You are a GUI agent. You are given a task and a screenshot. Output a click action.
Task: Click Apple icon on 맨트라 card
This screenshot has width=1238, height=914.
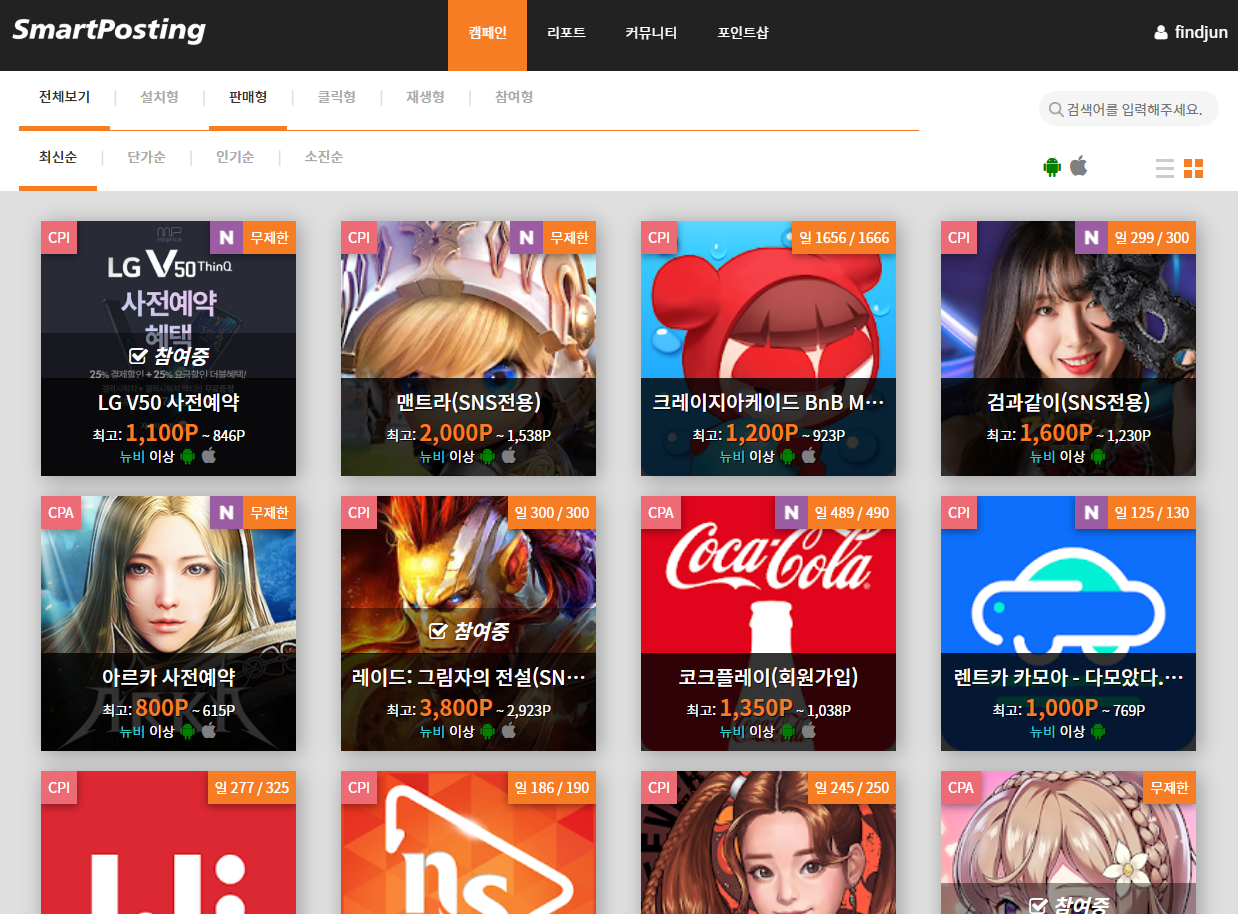click(509, 456)
